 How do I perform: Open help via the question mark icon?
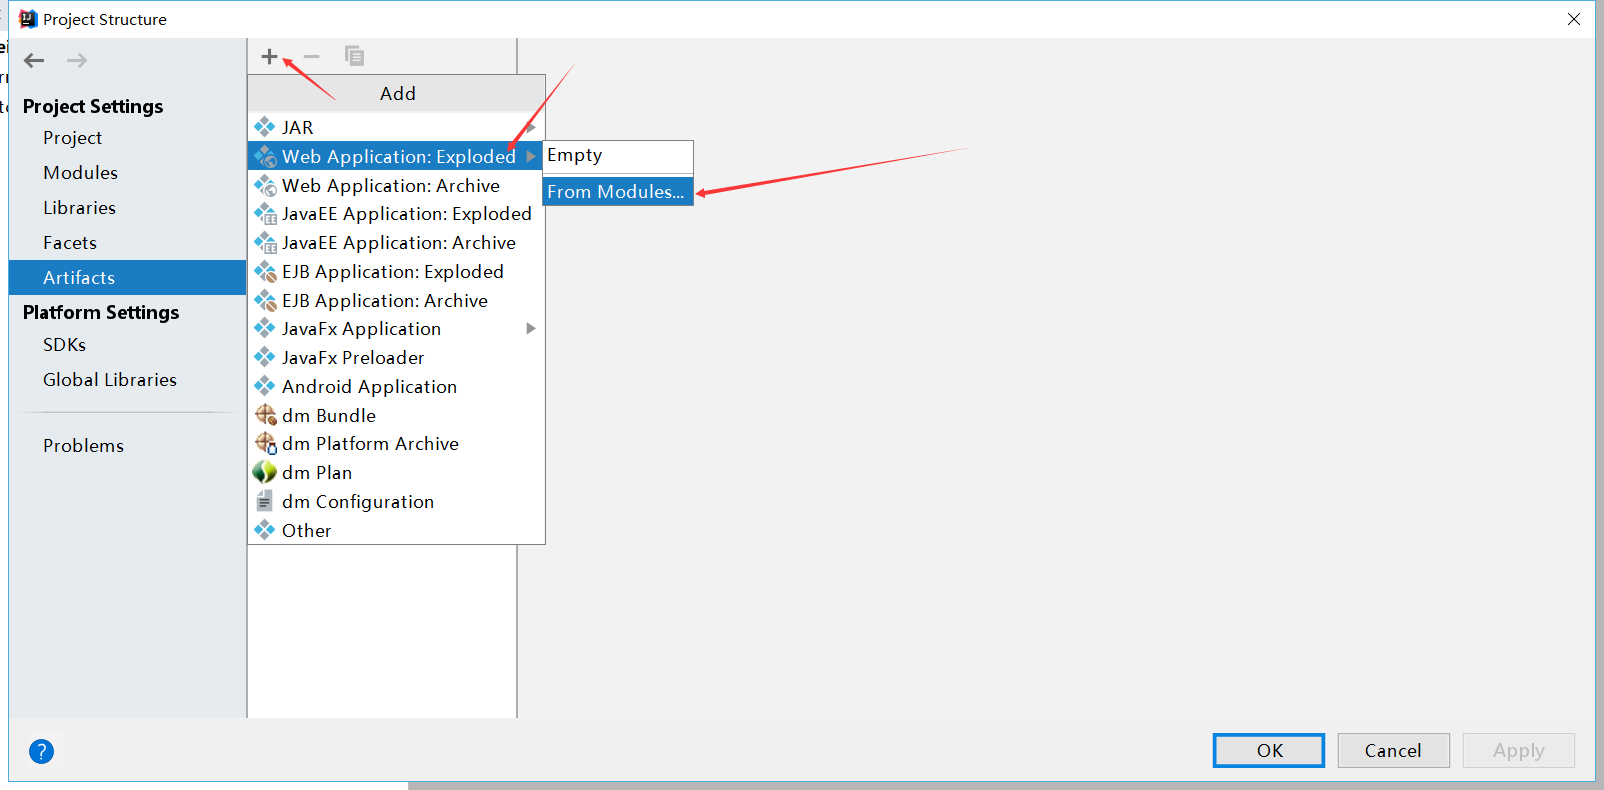41,751
